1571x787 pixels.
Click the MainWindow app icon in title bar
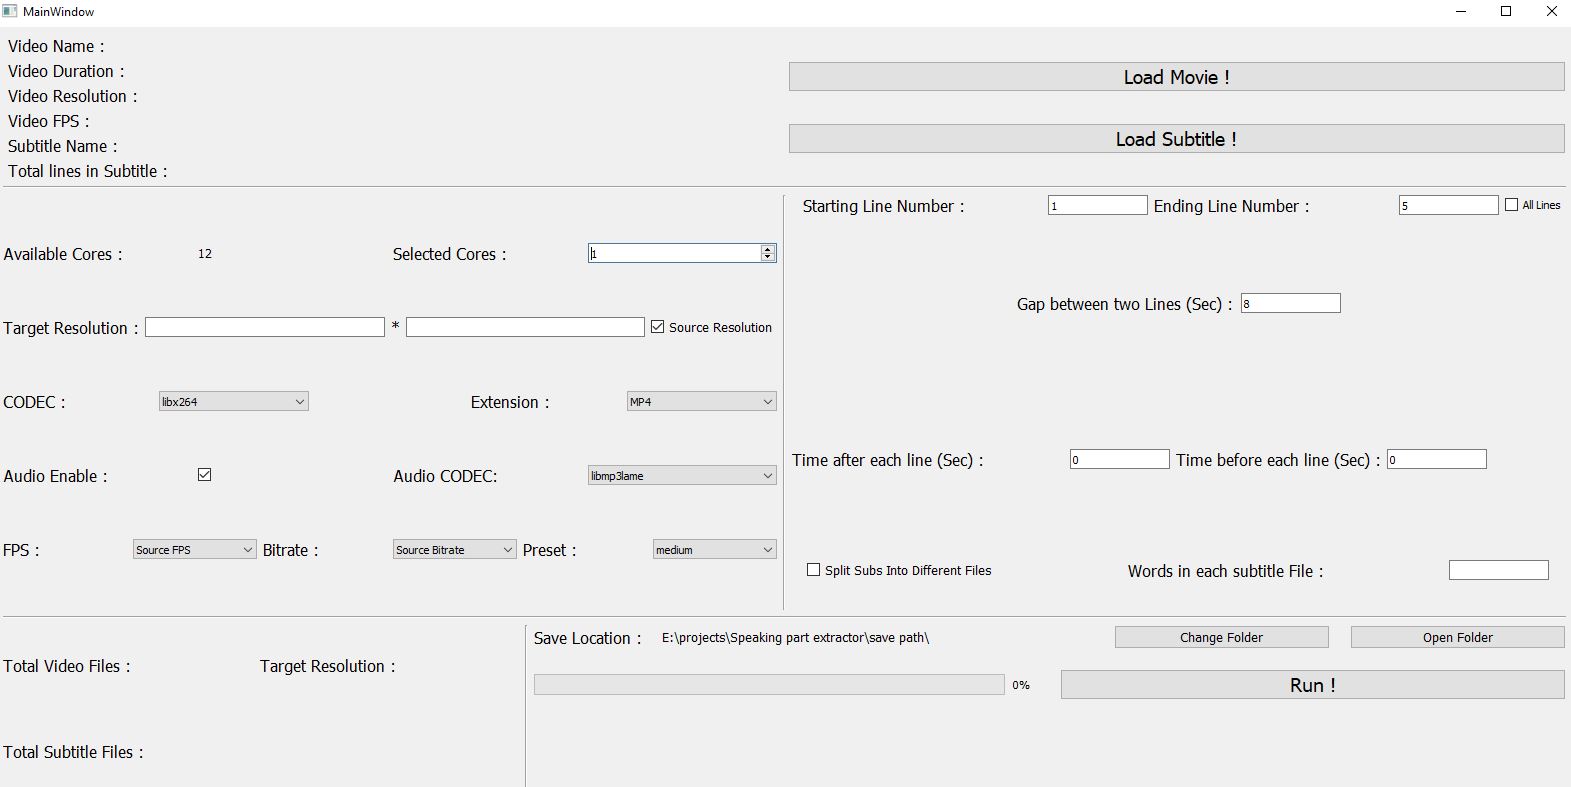10,11
